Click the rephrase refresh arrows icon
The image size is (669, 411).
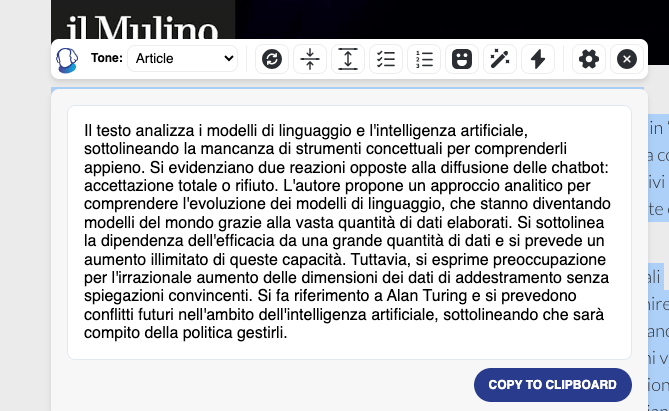click(x=271, y=59)
